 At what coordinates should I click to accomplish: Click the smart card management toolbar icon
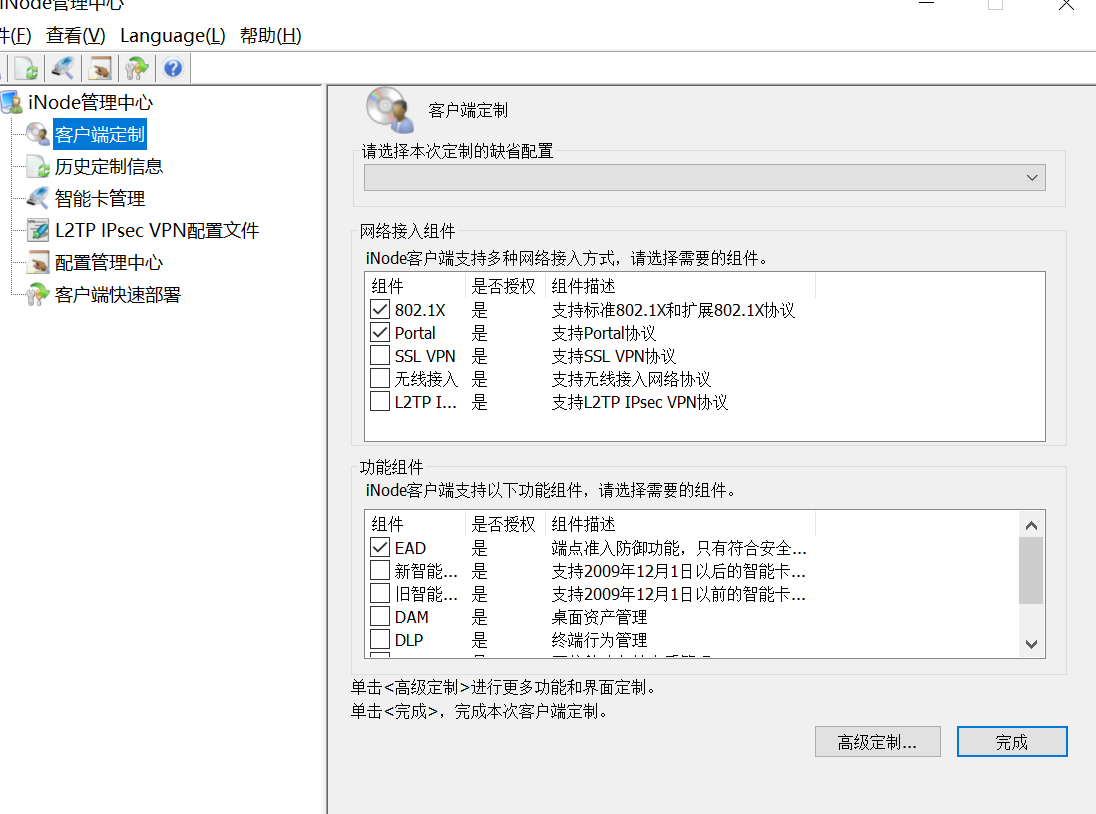pos(63,68)
